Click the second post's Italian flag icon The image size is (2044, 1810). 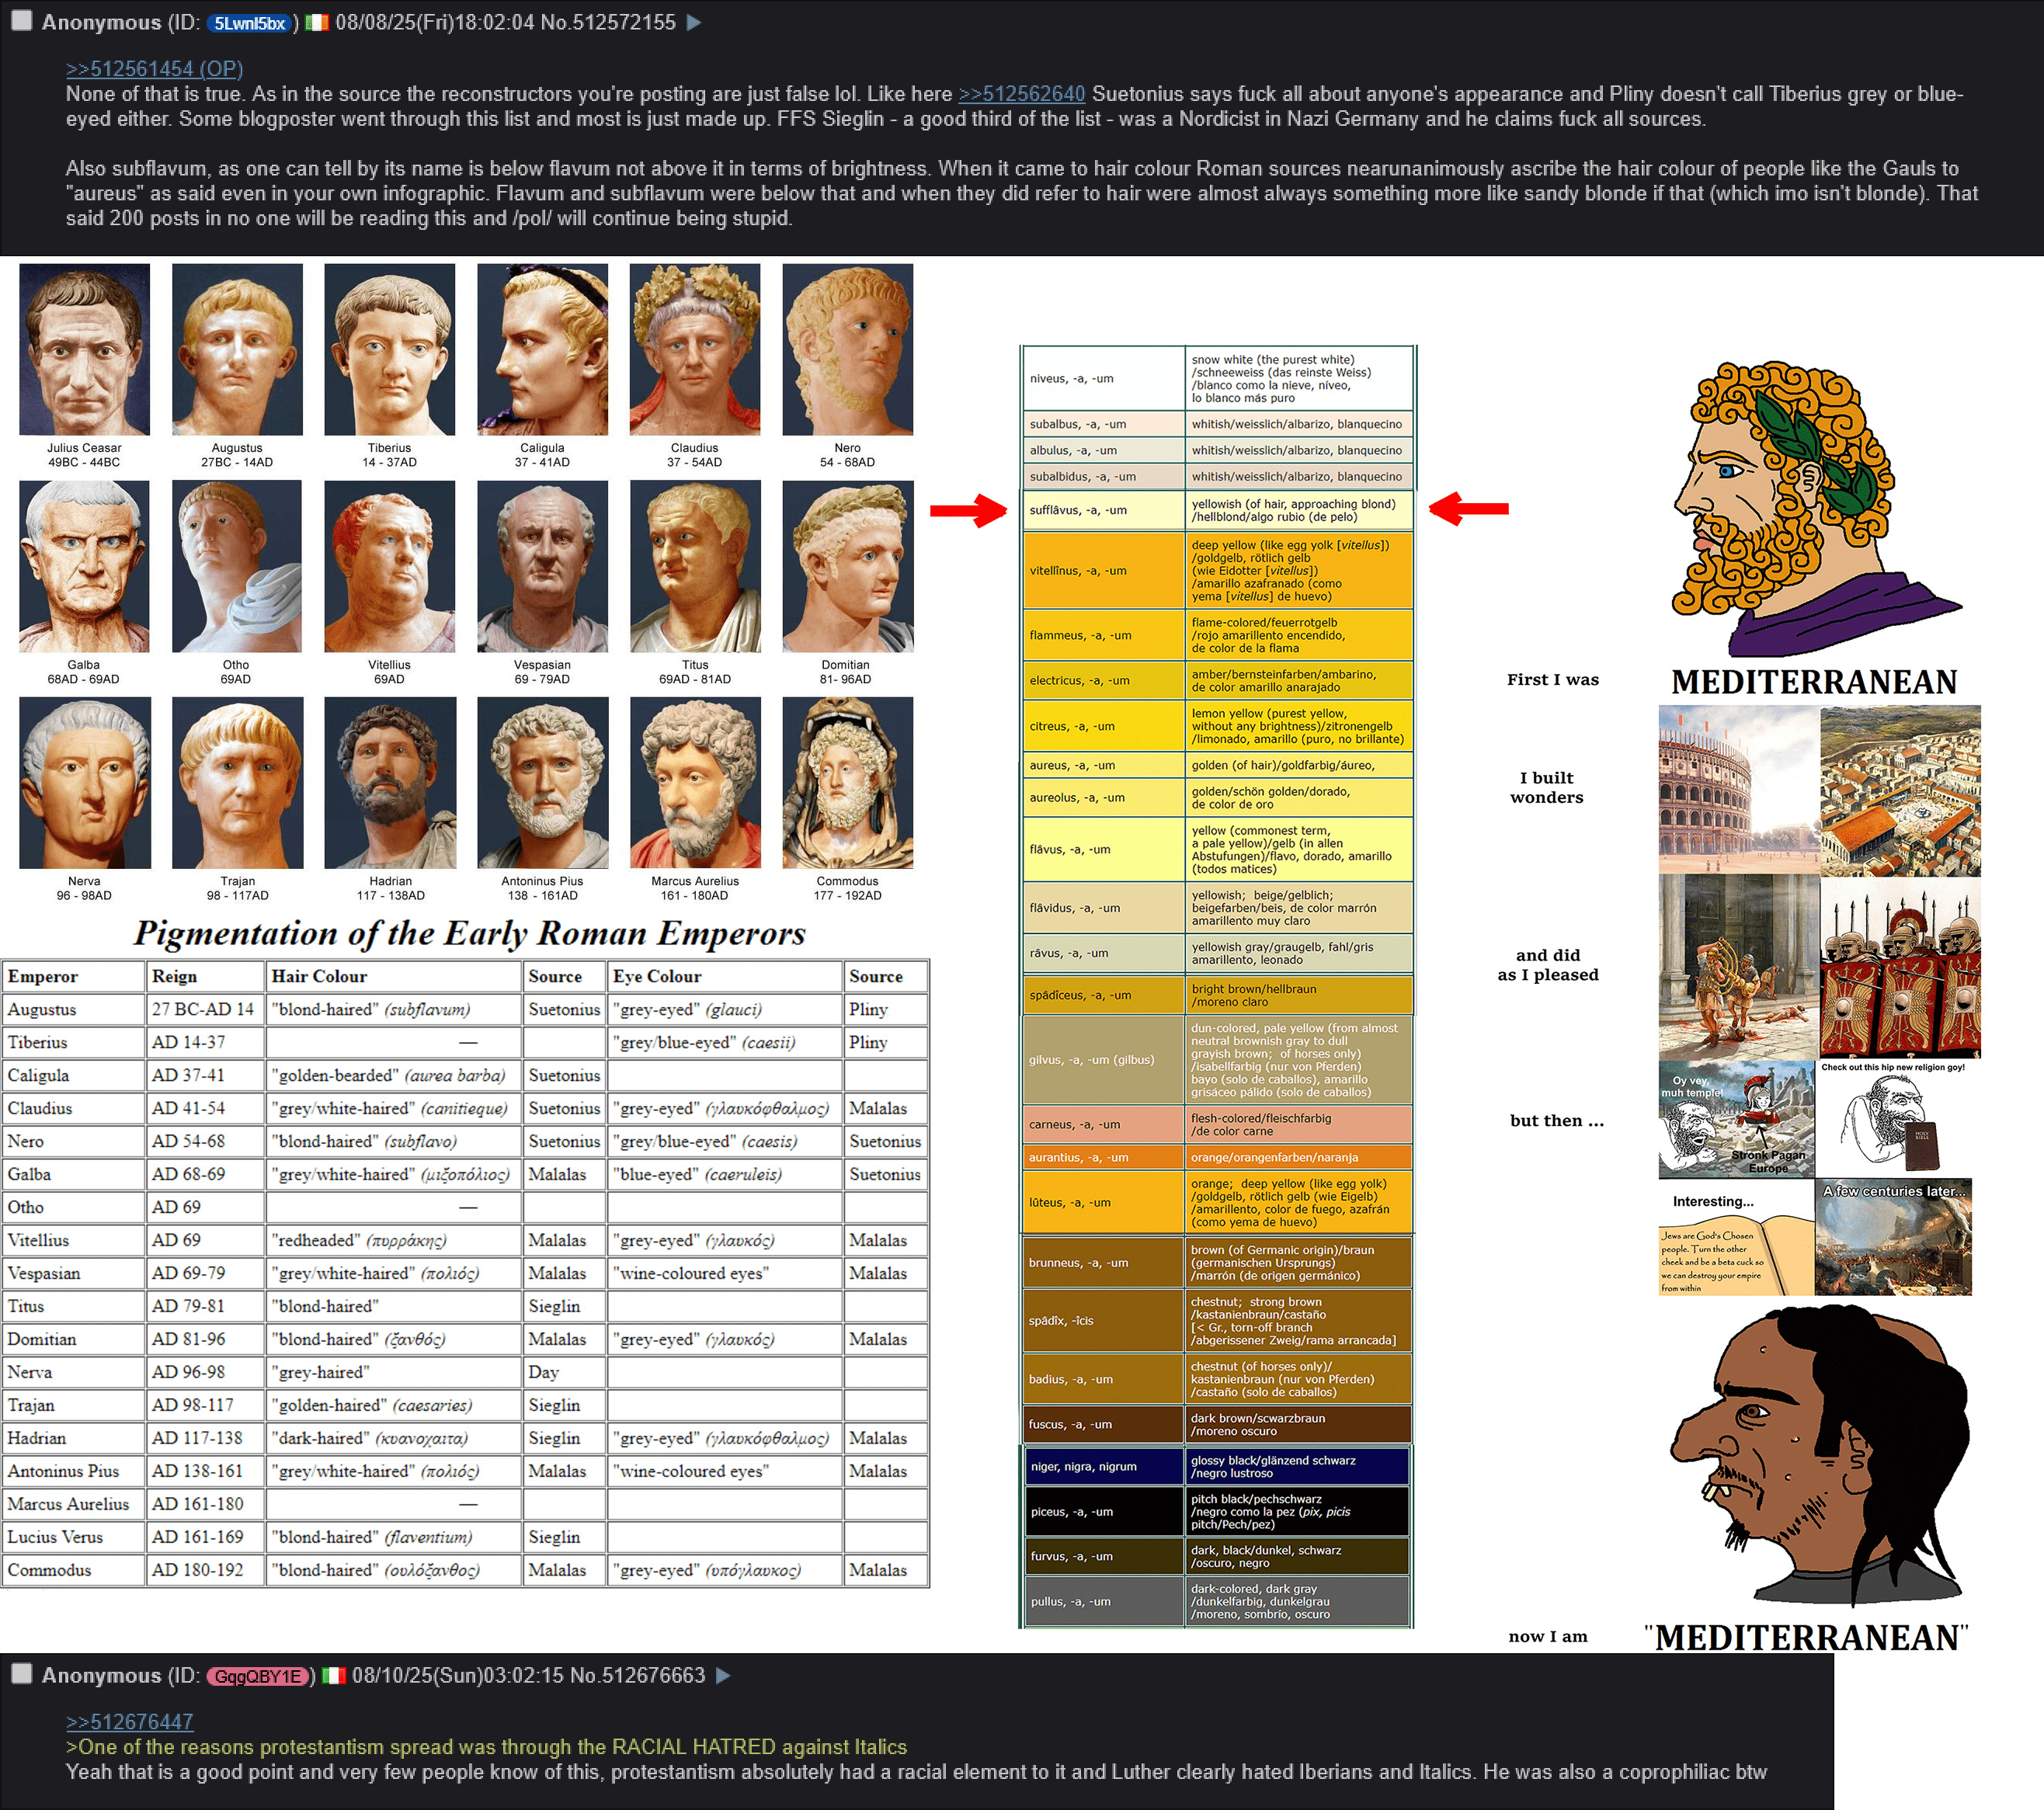[x=334, y=1676]
